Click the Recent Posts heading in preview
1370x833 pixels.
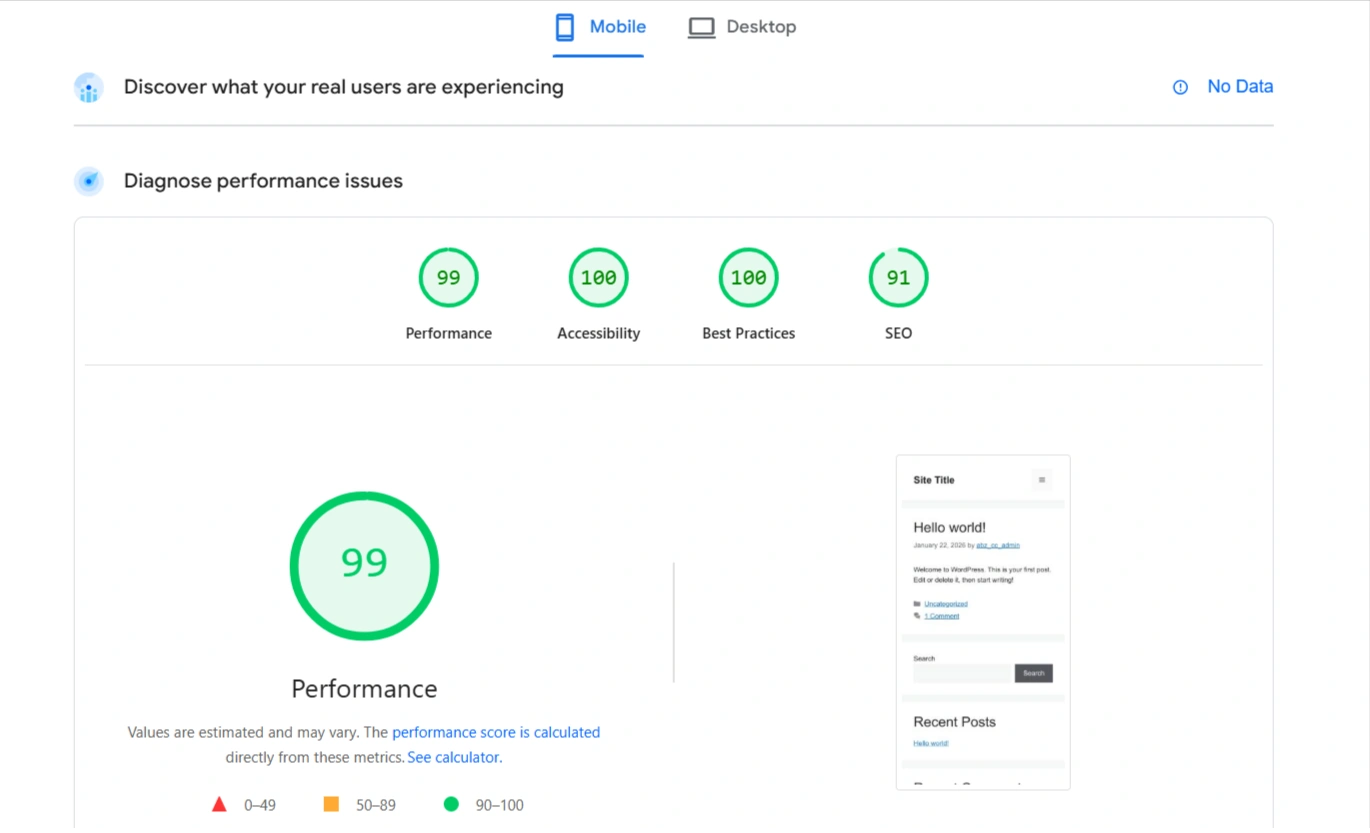954,722
